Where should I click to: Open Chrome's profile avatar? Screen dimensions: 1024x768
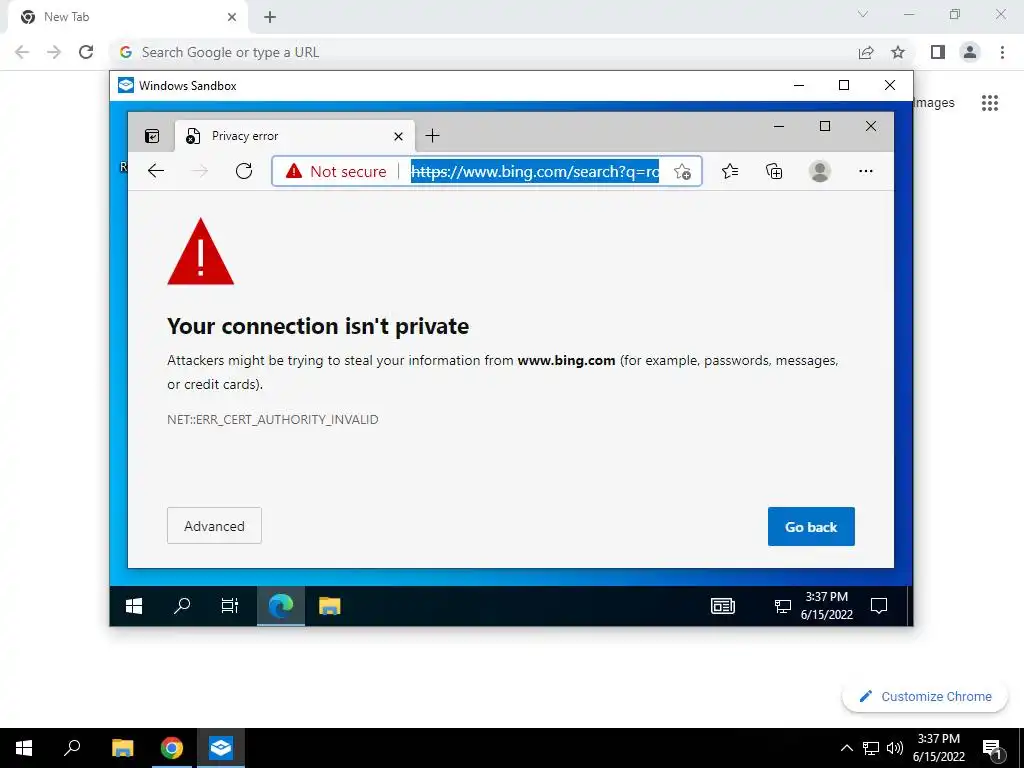(970, 52)
